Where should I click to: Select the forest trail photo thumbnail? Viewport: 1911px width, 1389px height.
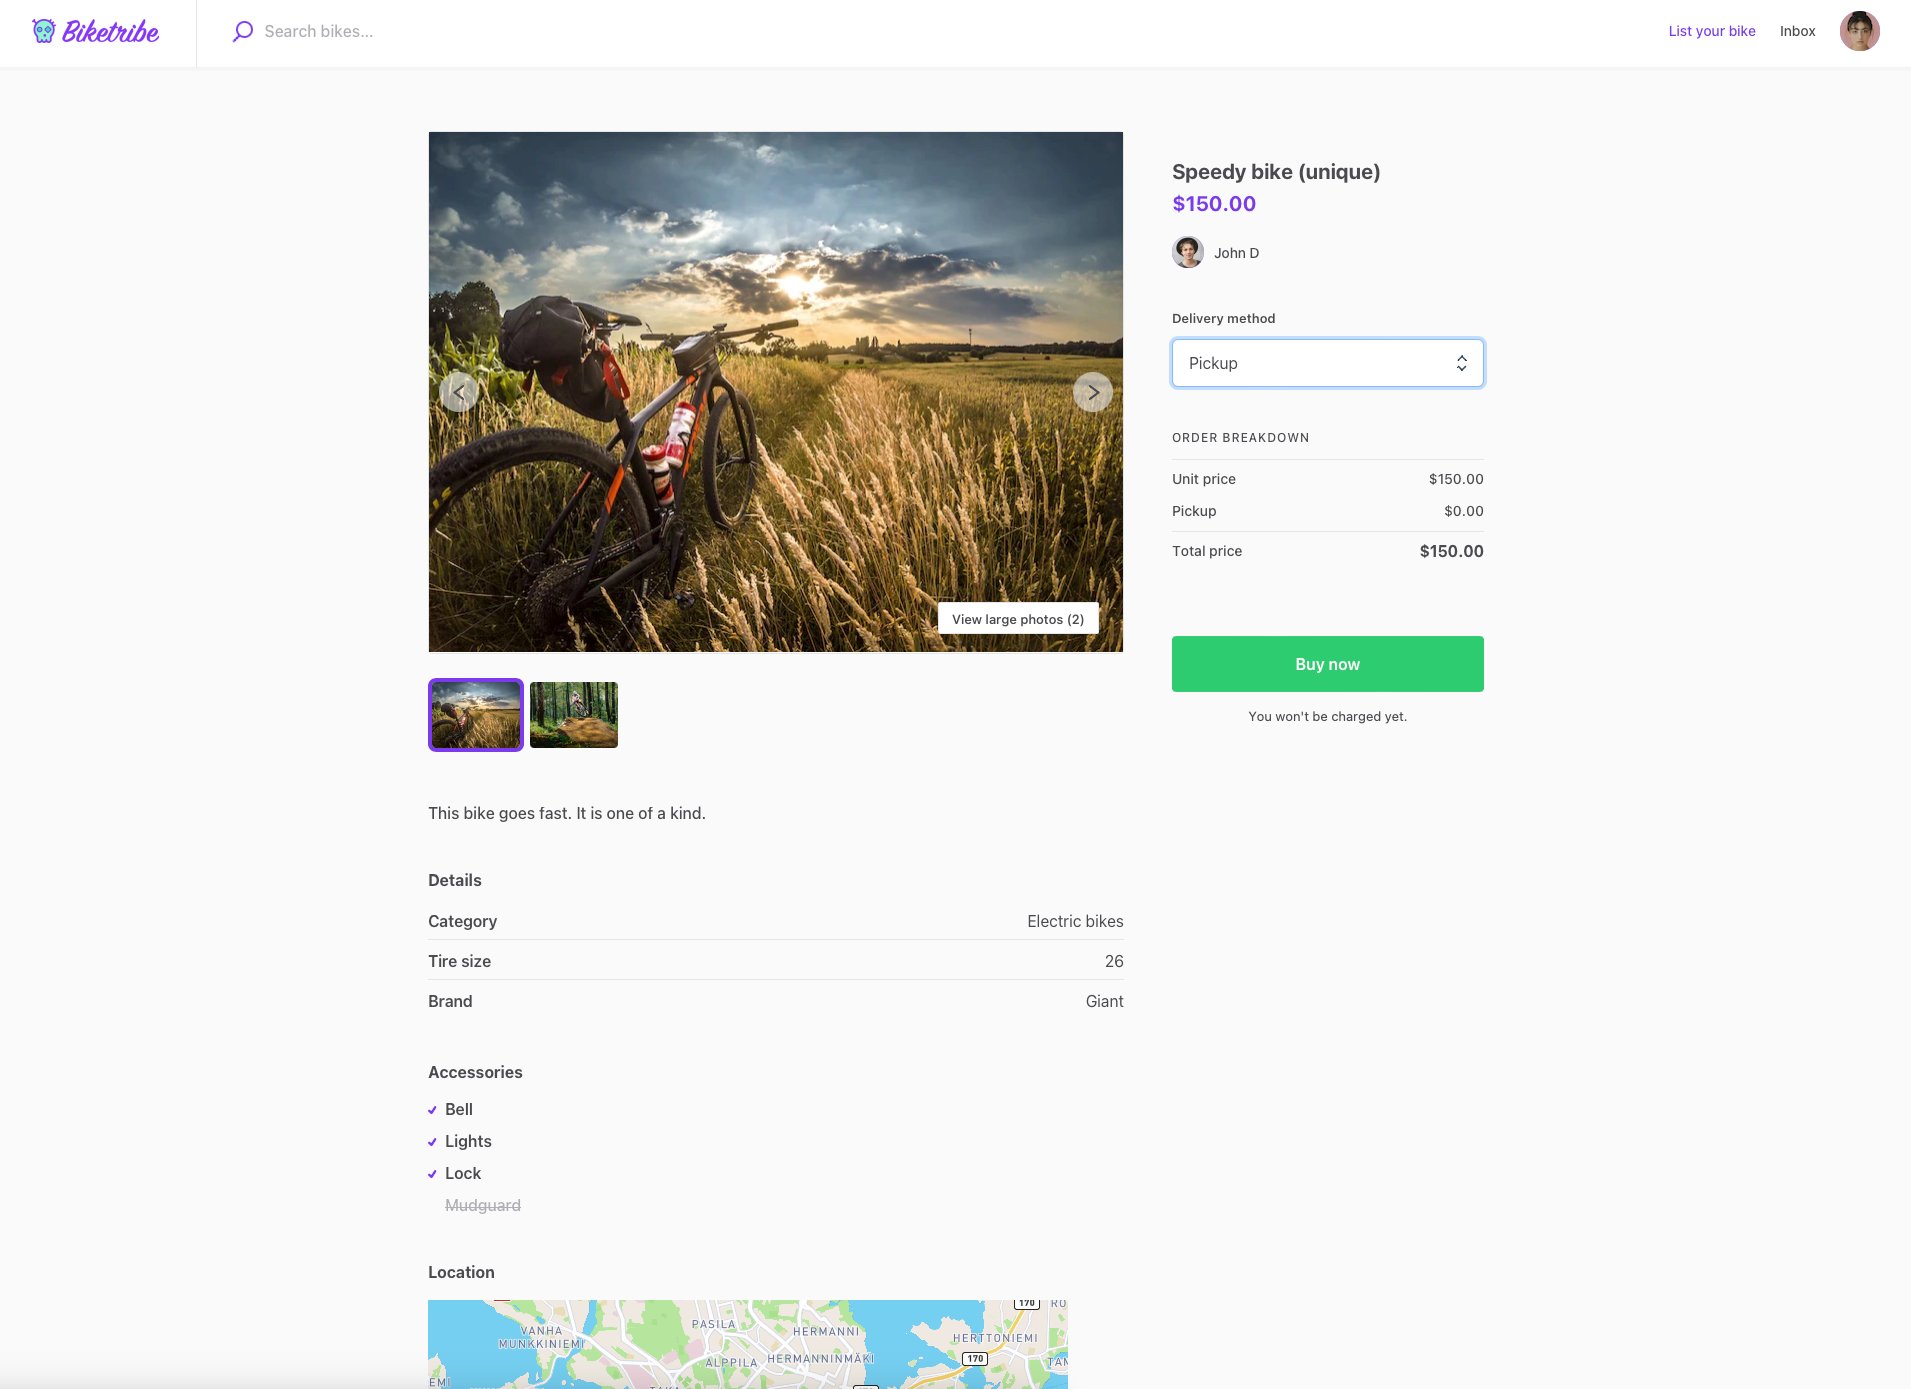click(x=573, y=715)
